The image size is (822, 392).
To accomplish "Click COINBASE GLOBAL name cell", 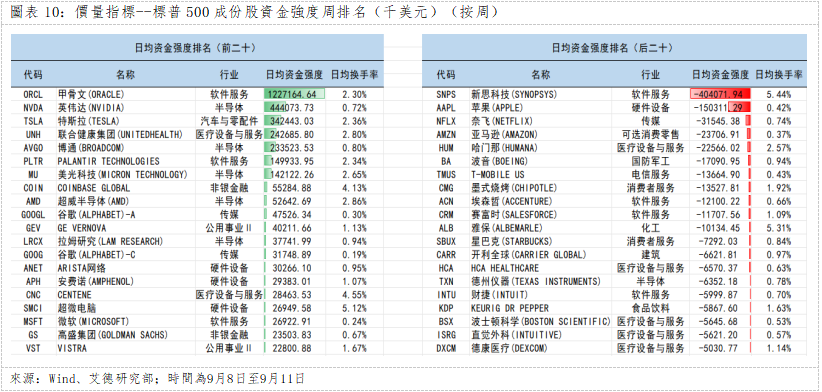I will pos(94,188).
